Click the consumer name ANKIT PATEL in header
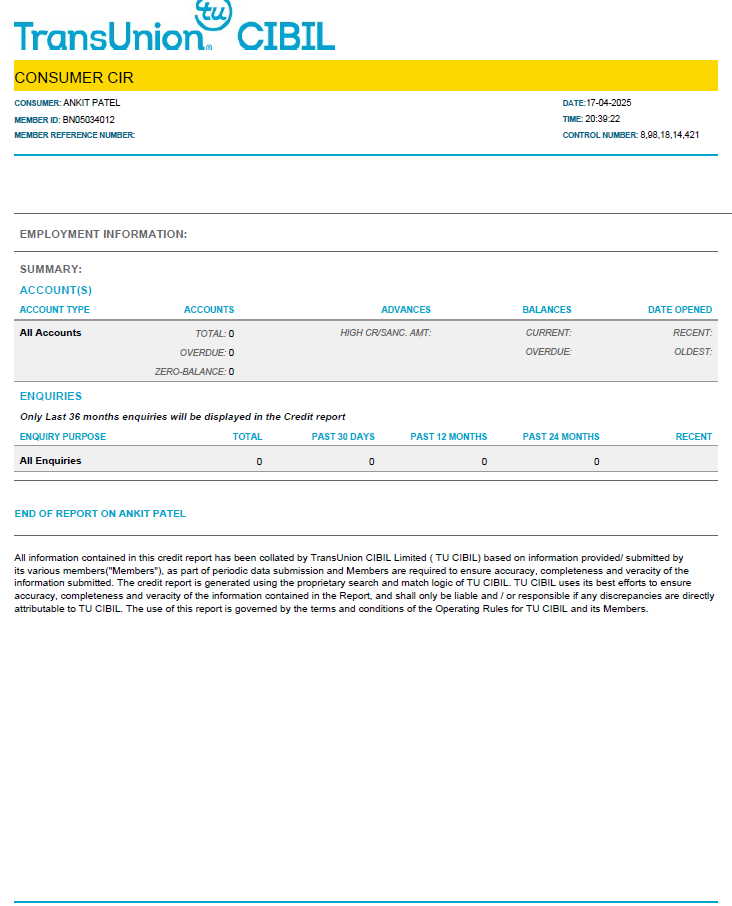732x906 pixels. click(x=91, y=103)
